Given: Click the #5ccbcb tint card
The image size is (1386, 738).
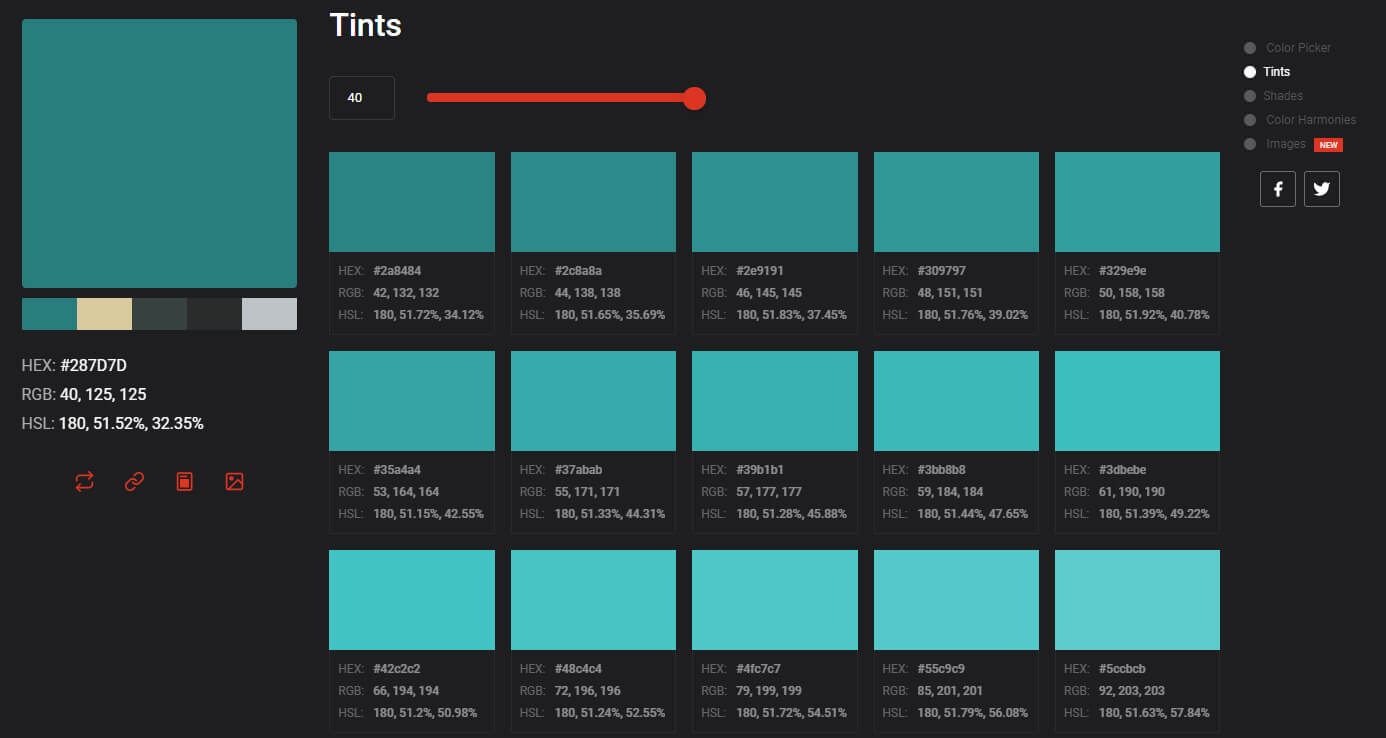Looking at the screenshot, I should tap(1136, 599).
